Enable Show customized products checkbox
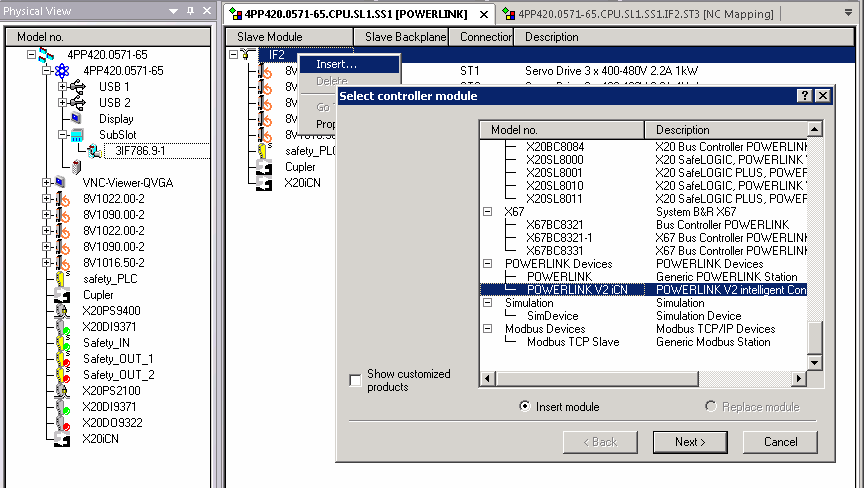The width and height of the screenshot is (865, 488). click(355, 380)
